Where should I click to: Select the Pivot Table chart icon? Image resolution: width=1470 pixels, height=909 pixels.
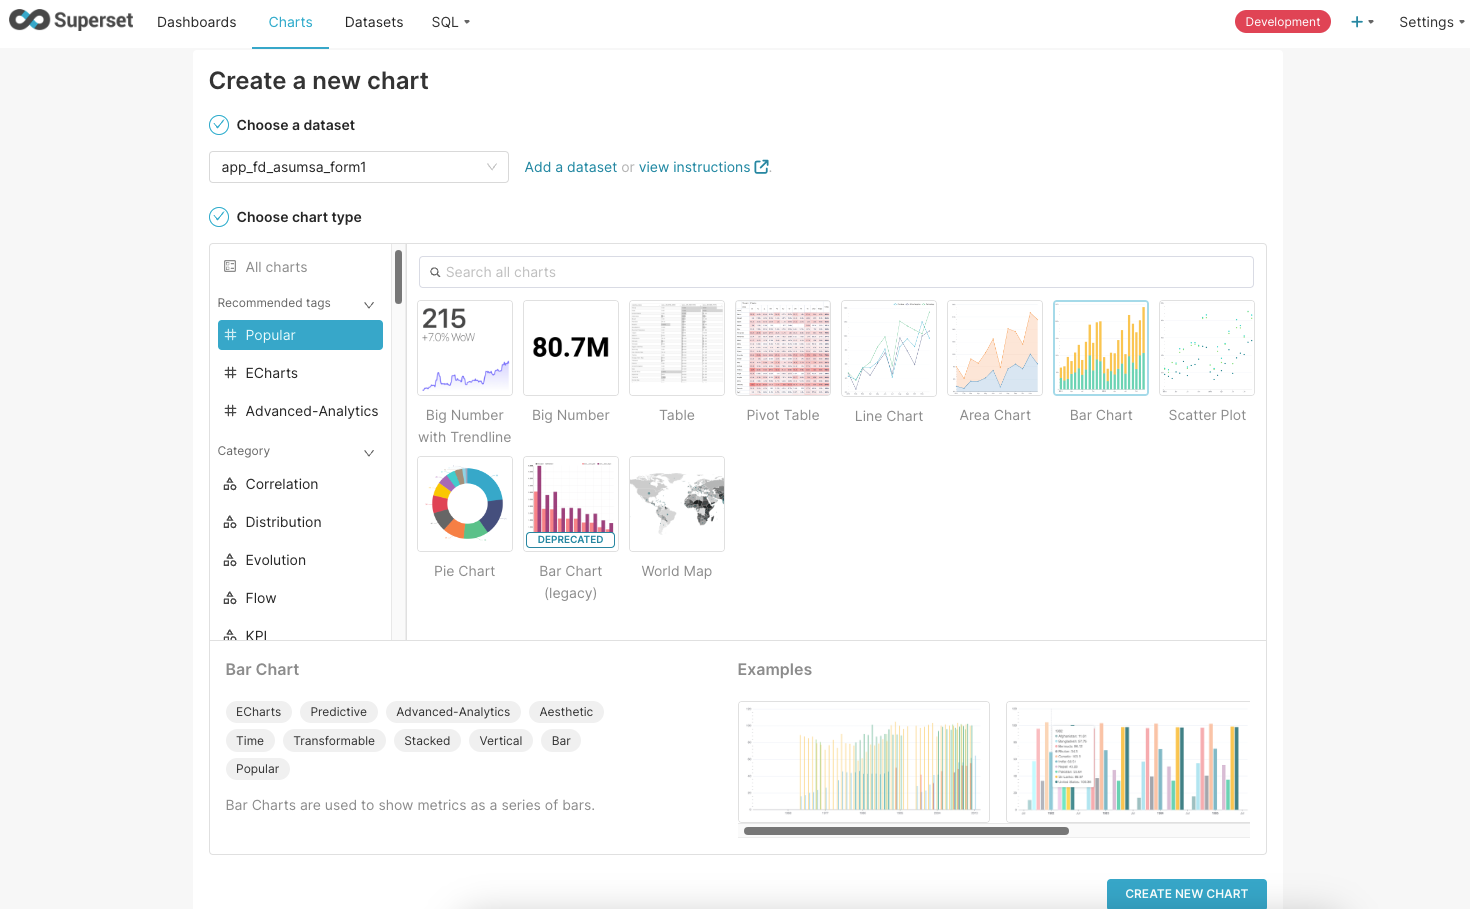(783, 348)
